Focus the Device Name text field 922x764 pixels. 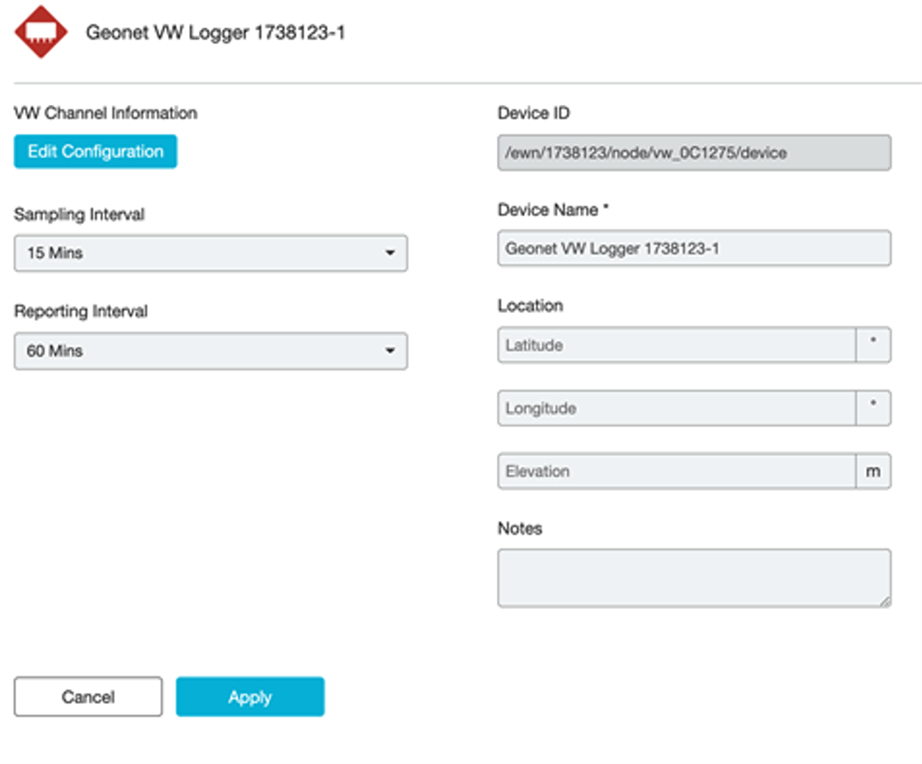694,248
